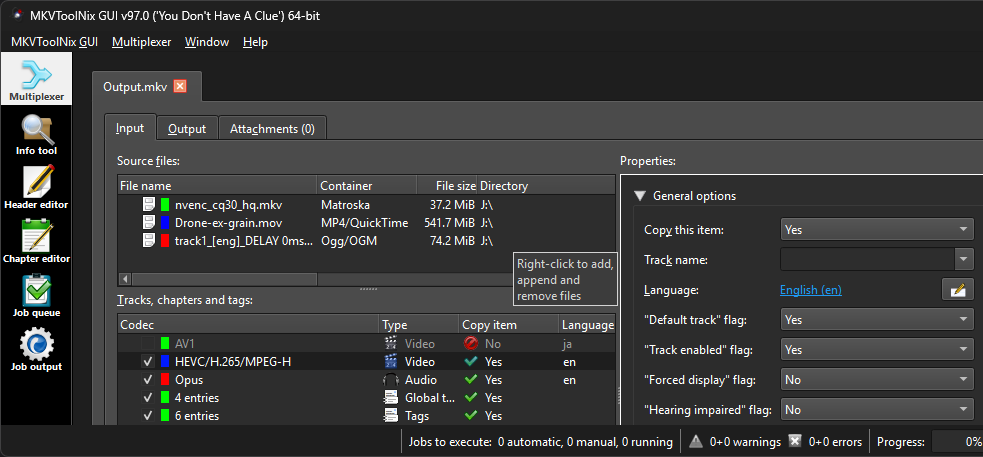Click the English (en) language link

click(x=811, y=290)
